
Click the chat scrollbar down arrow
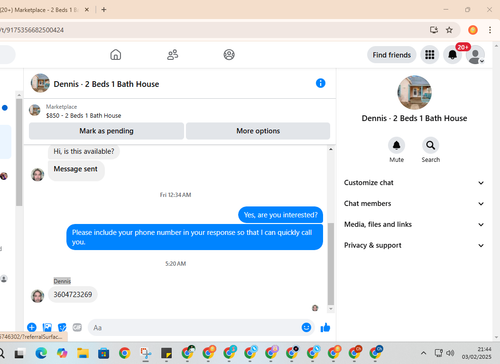tap(331, 309)
